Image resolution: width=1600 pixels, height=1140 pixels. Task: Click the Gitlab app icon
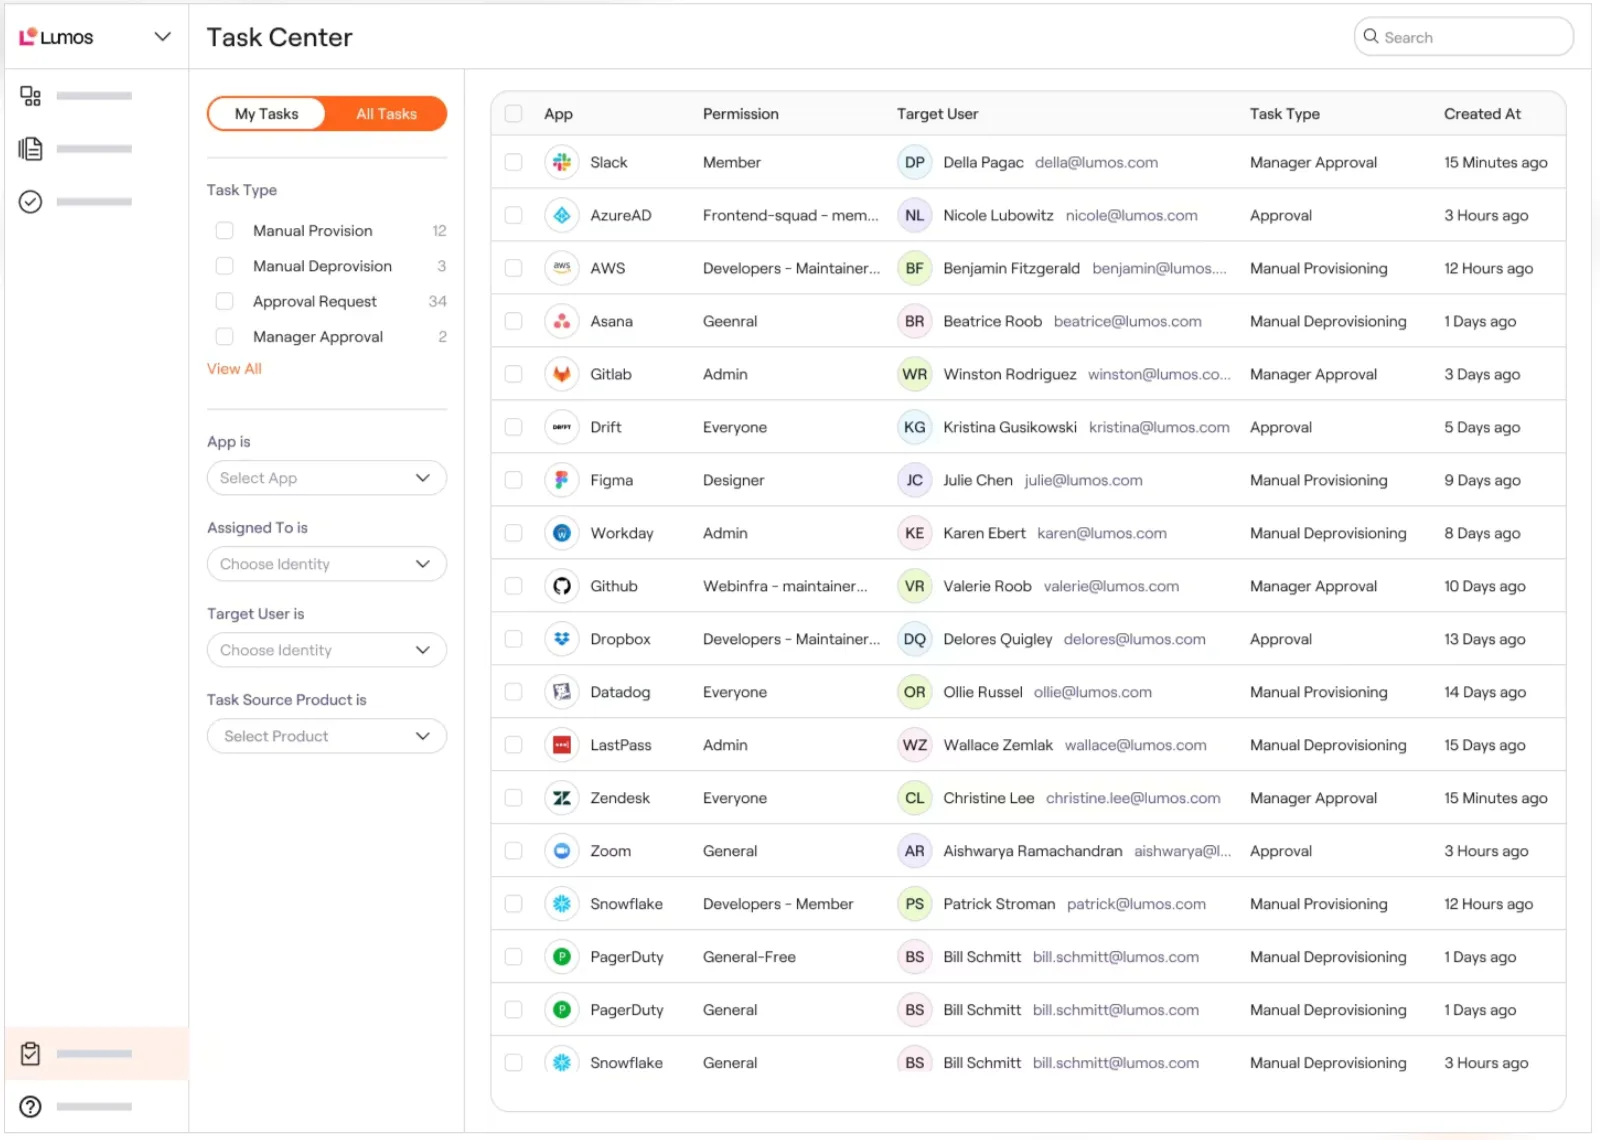pyautogui.click(x=562, y=374)
